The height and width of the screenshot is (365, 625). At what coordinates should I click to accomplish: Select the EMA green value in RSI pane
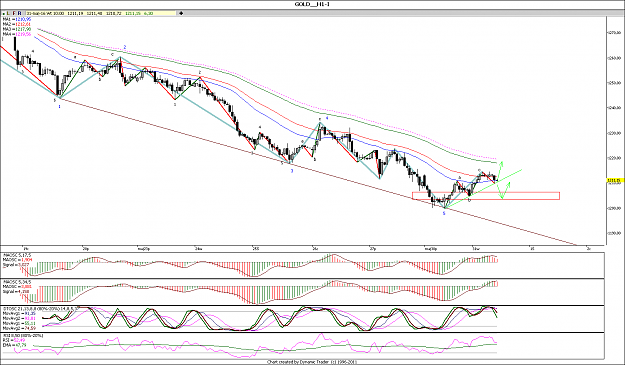[21, 345]
